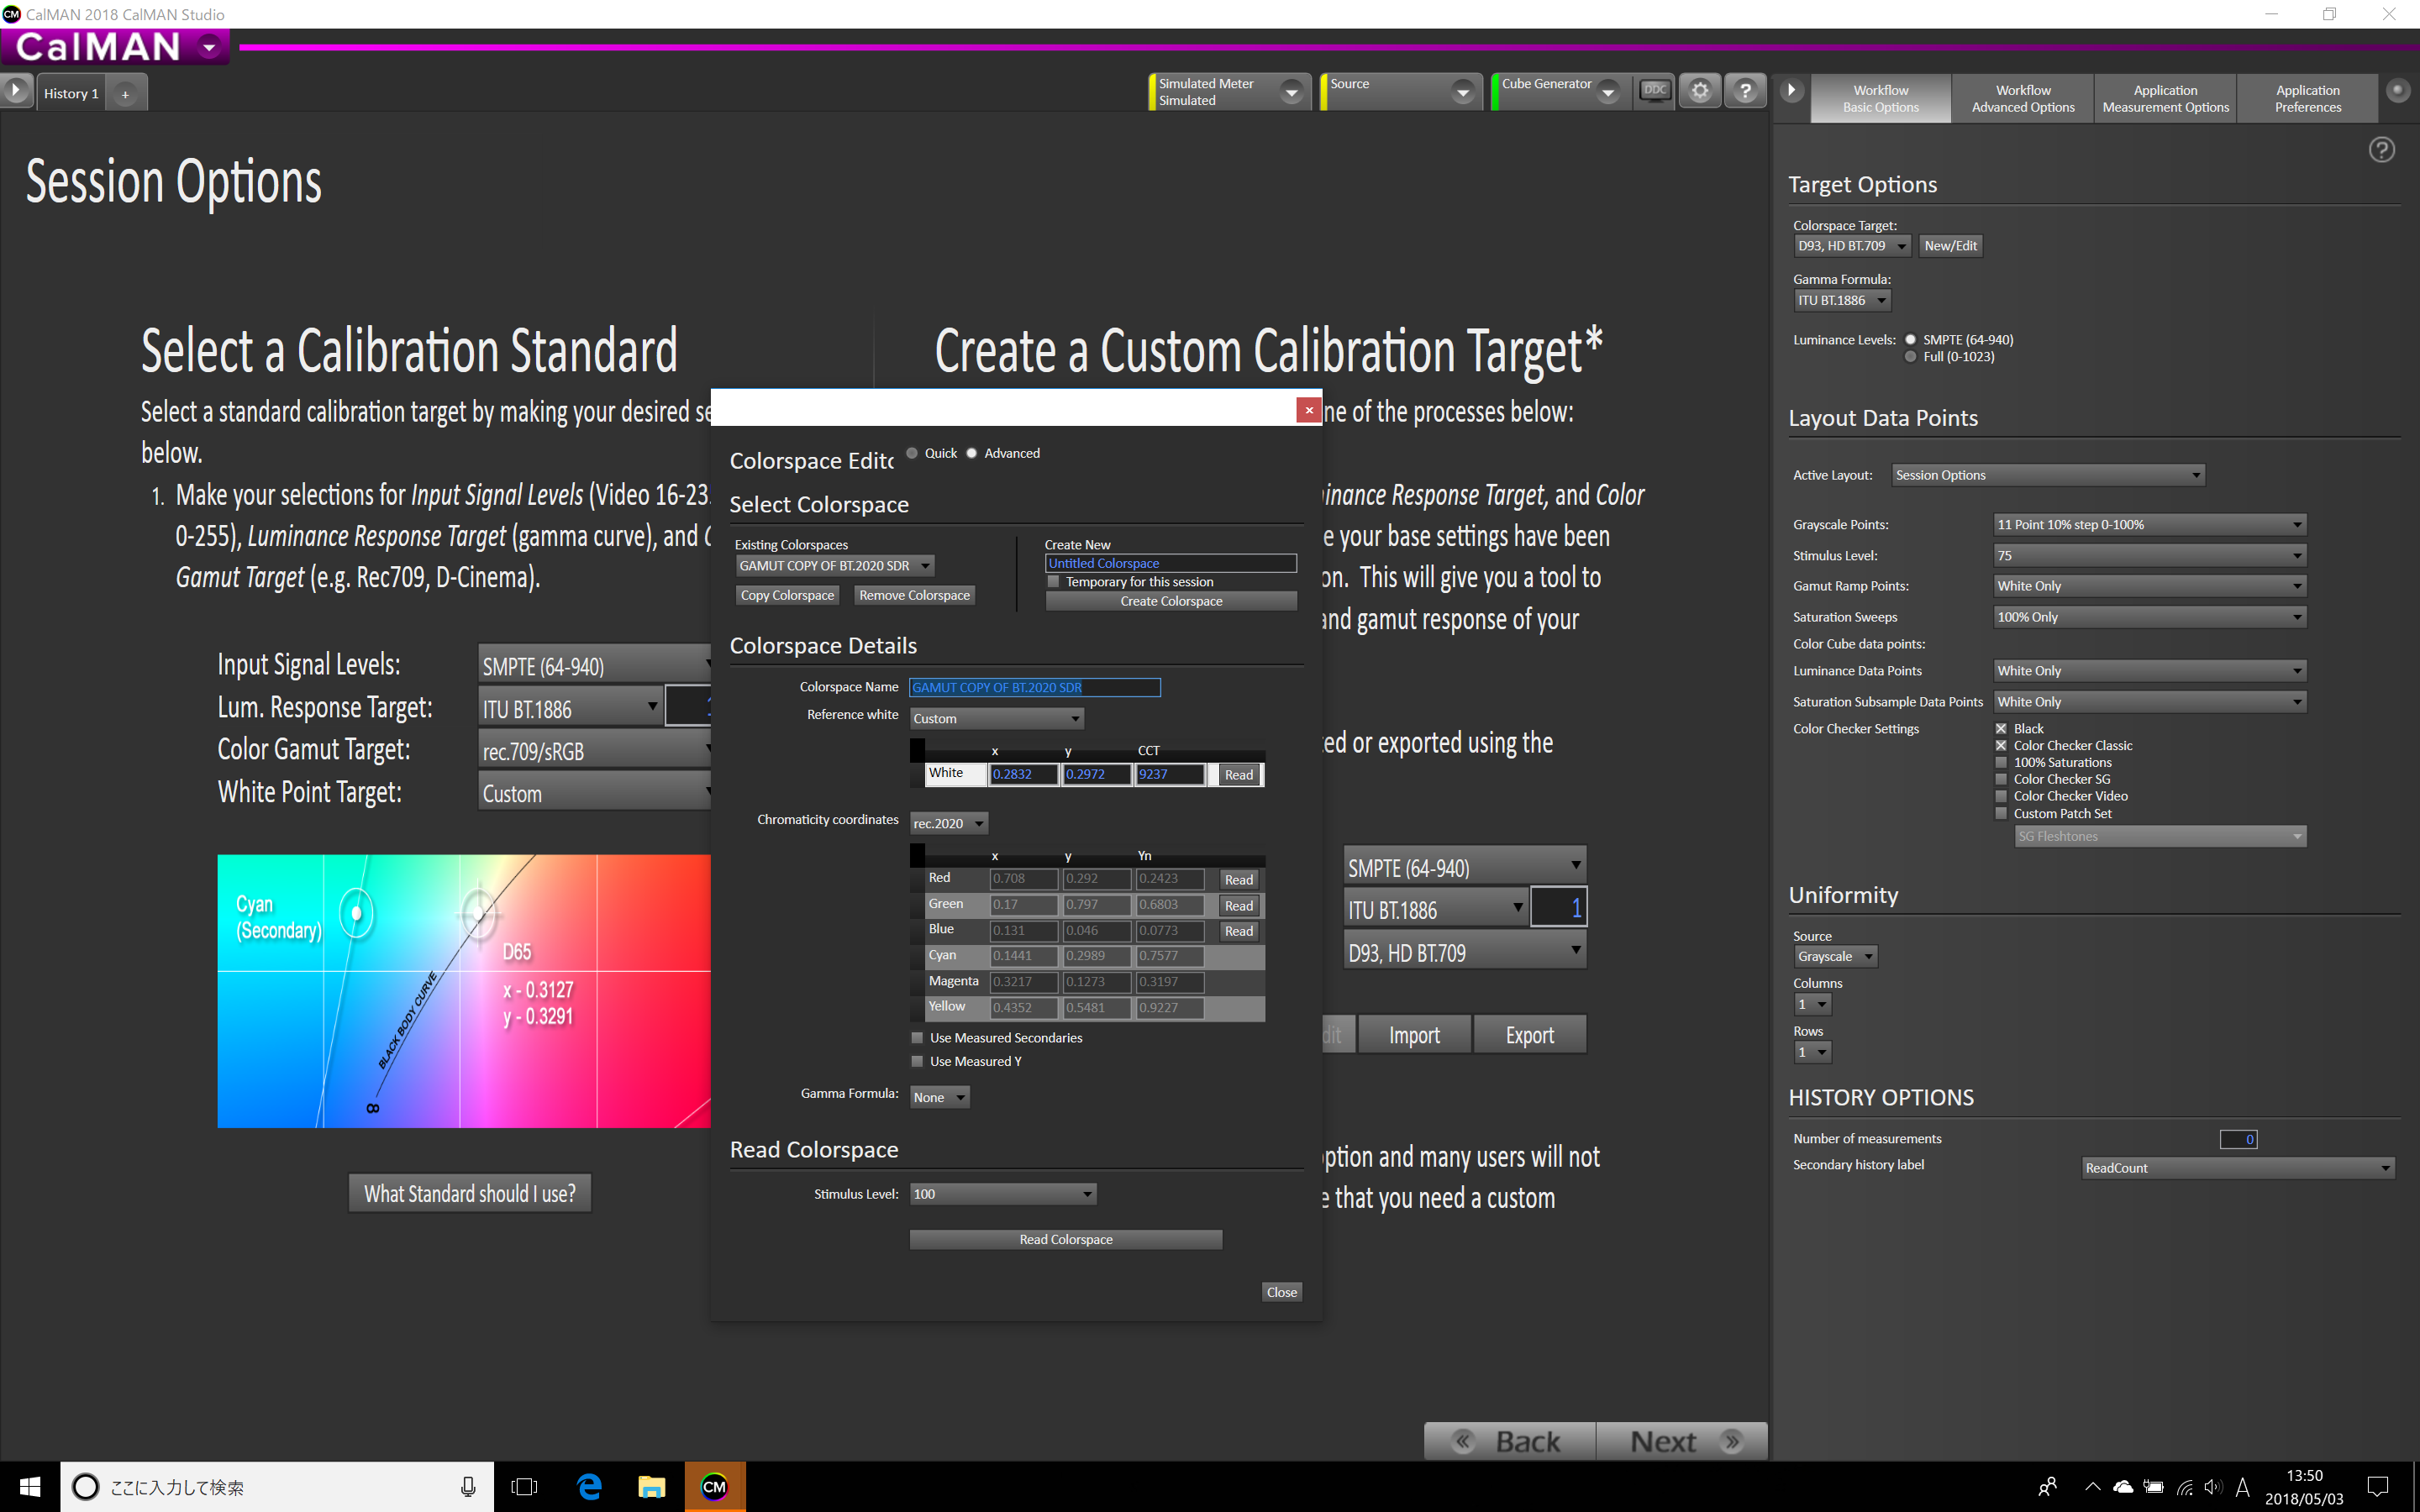Add a new history tab with plus

point(125,94)
